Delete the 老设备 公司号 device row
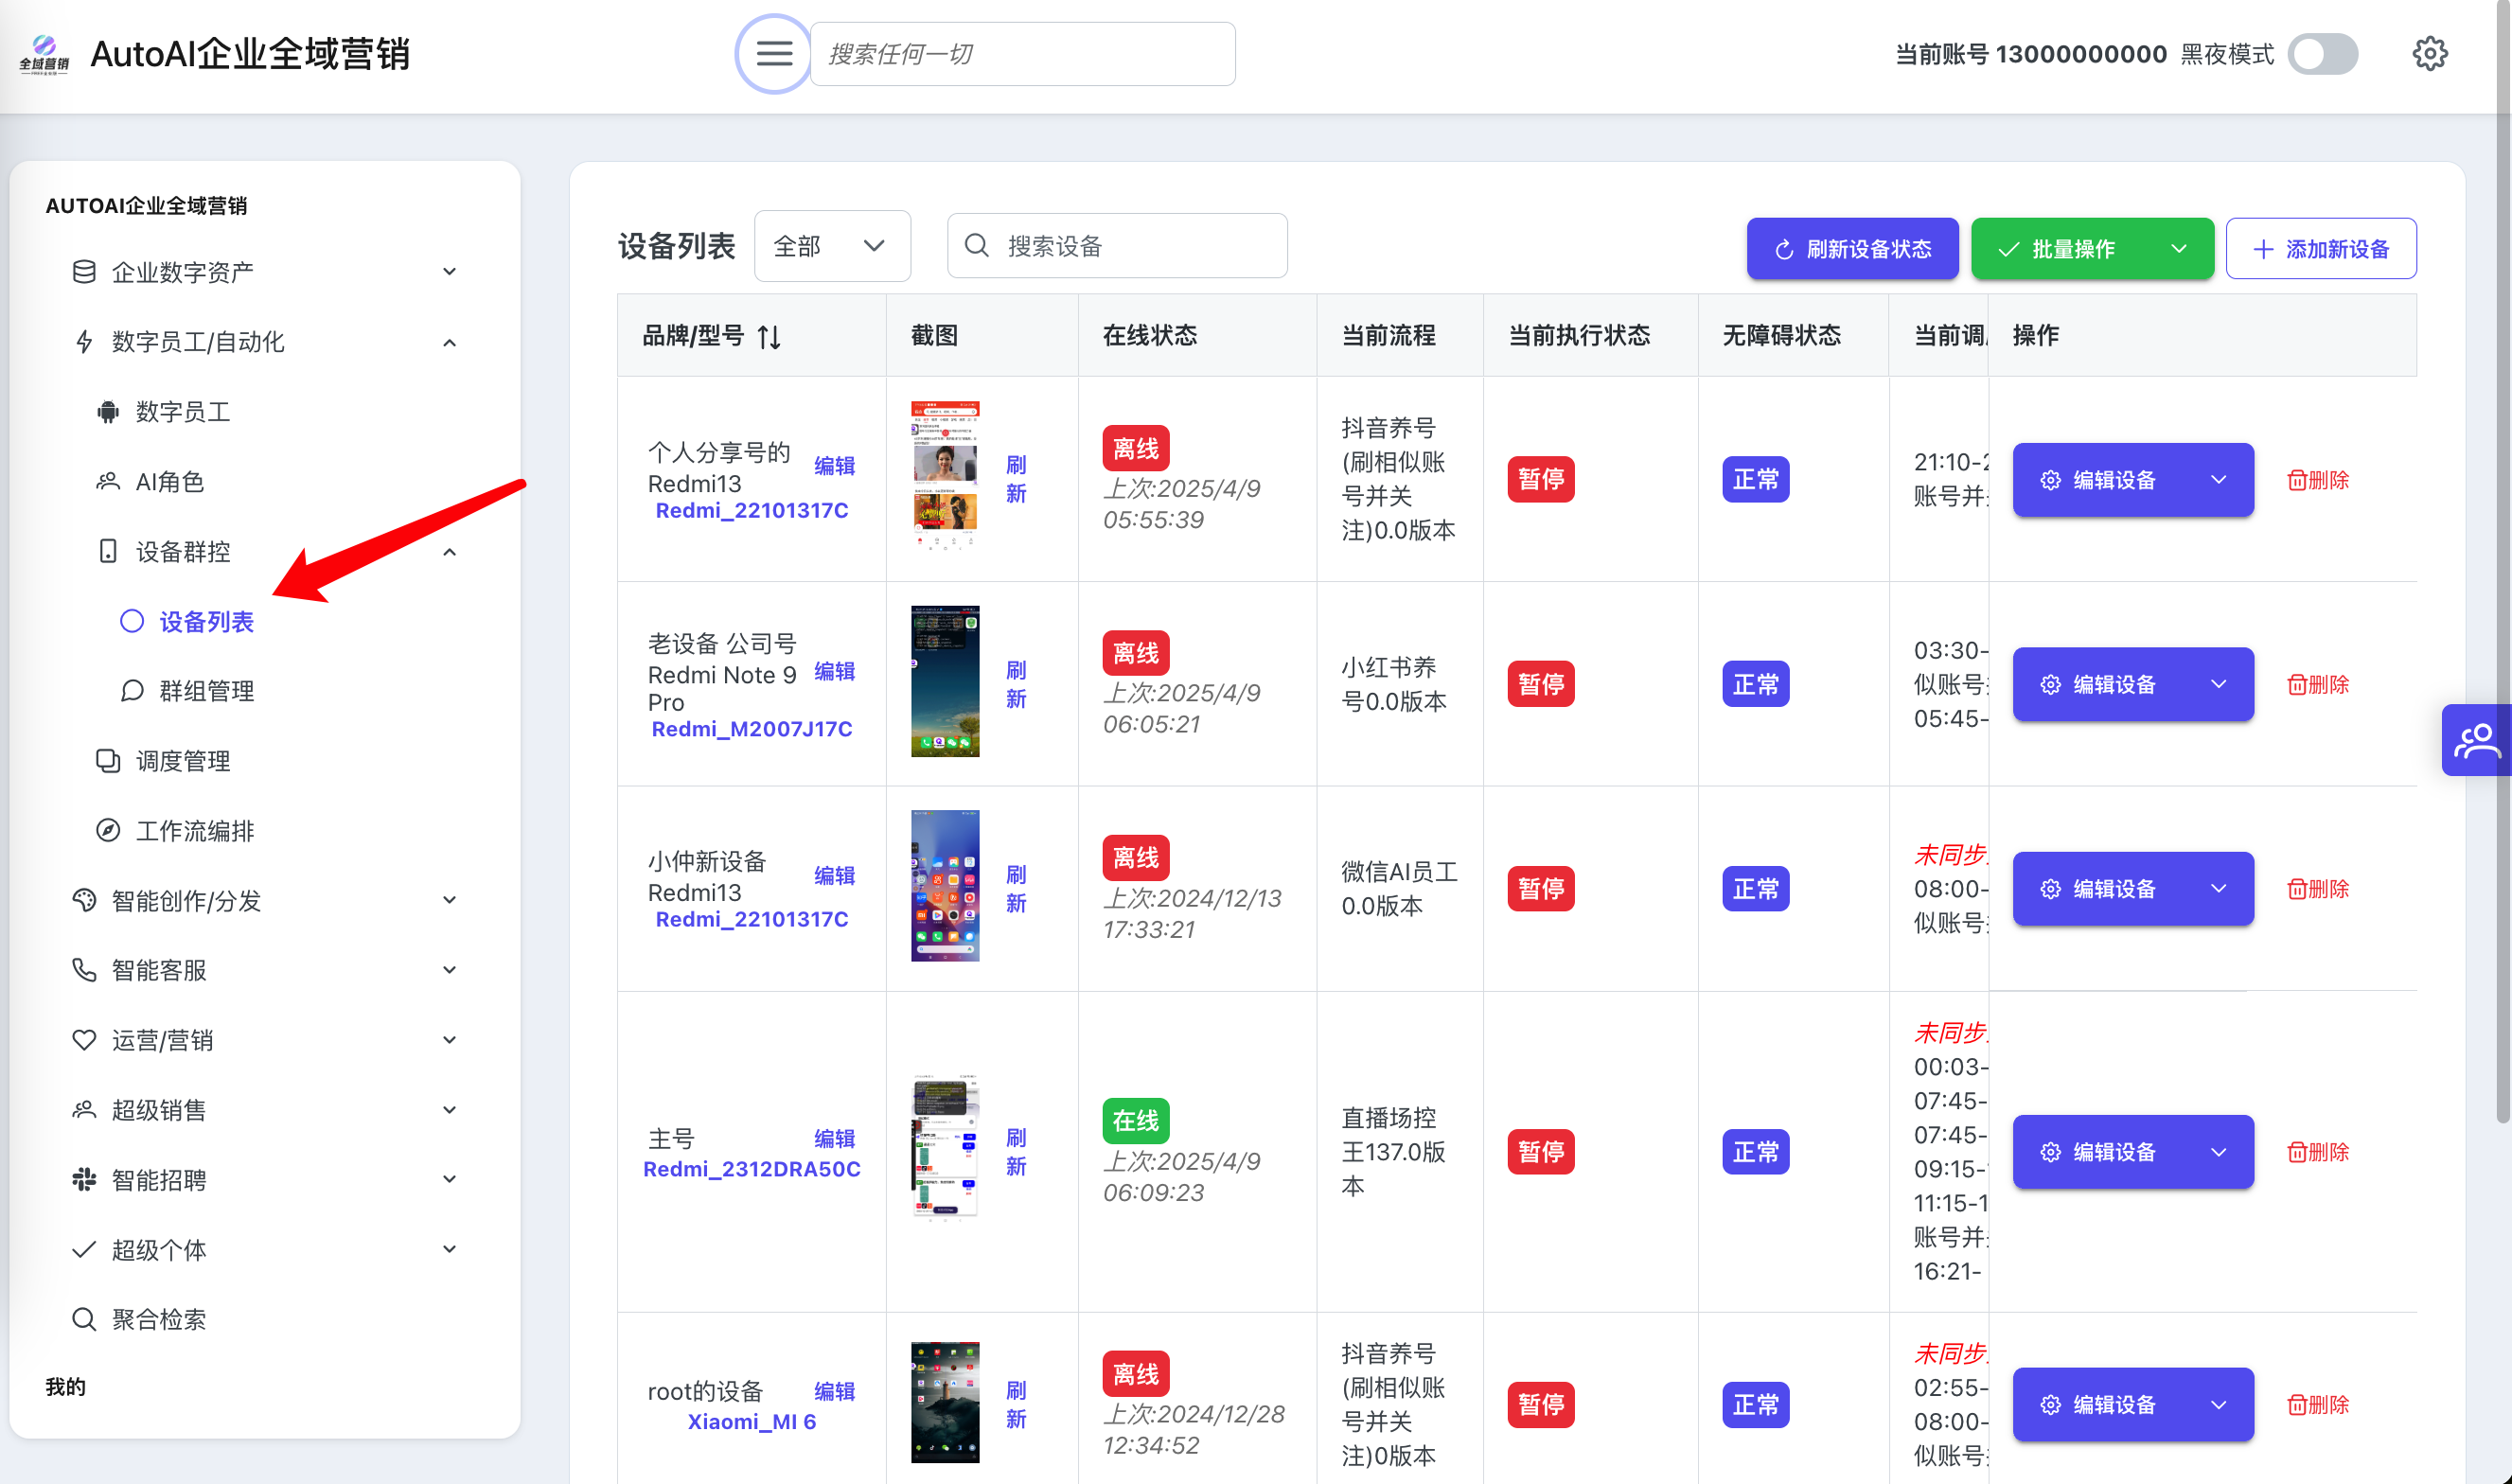 pyautogui.click(x=2318, y=684)
